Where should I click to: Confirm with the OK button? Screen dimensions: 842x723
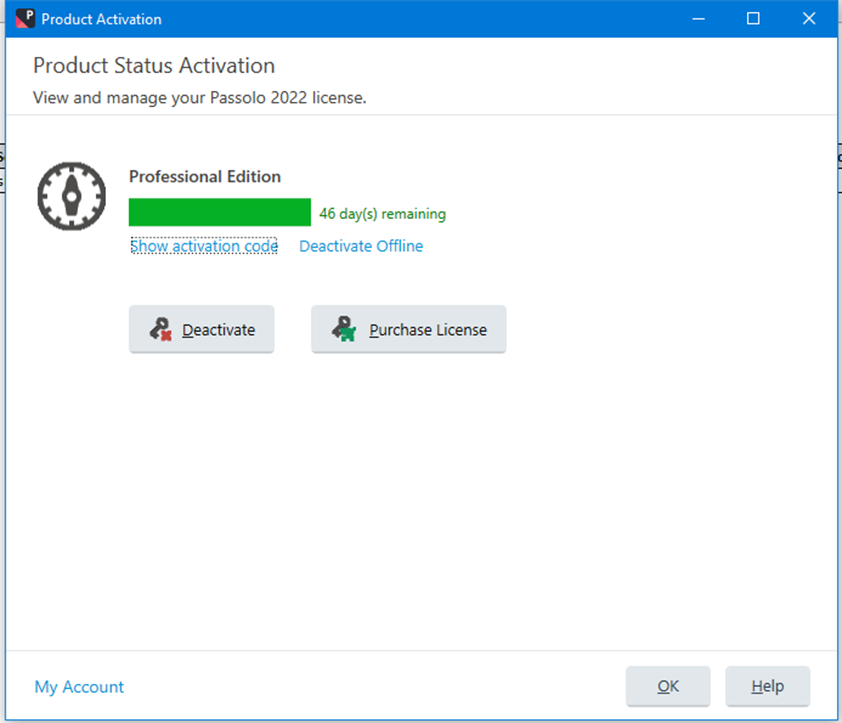point(668,686)
